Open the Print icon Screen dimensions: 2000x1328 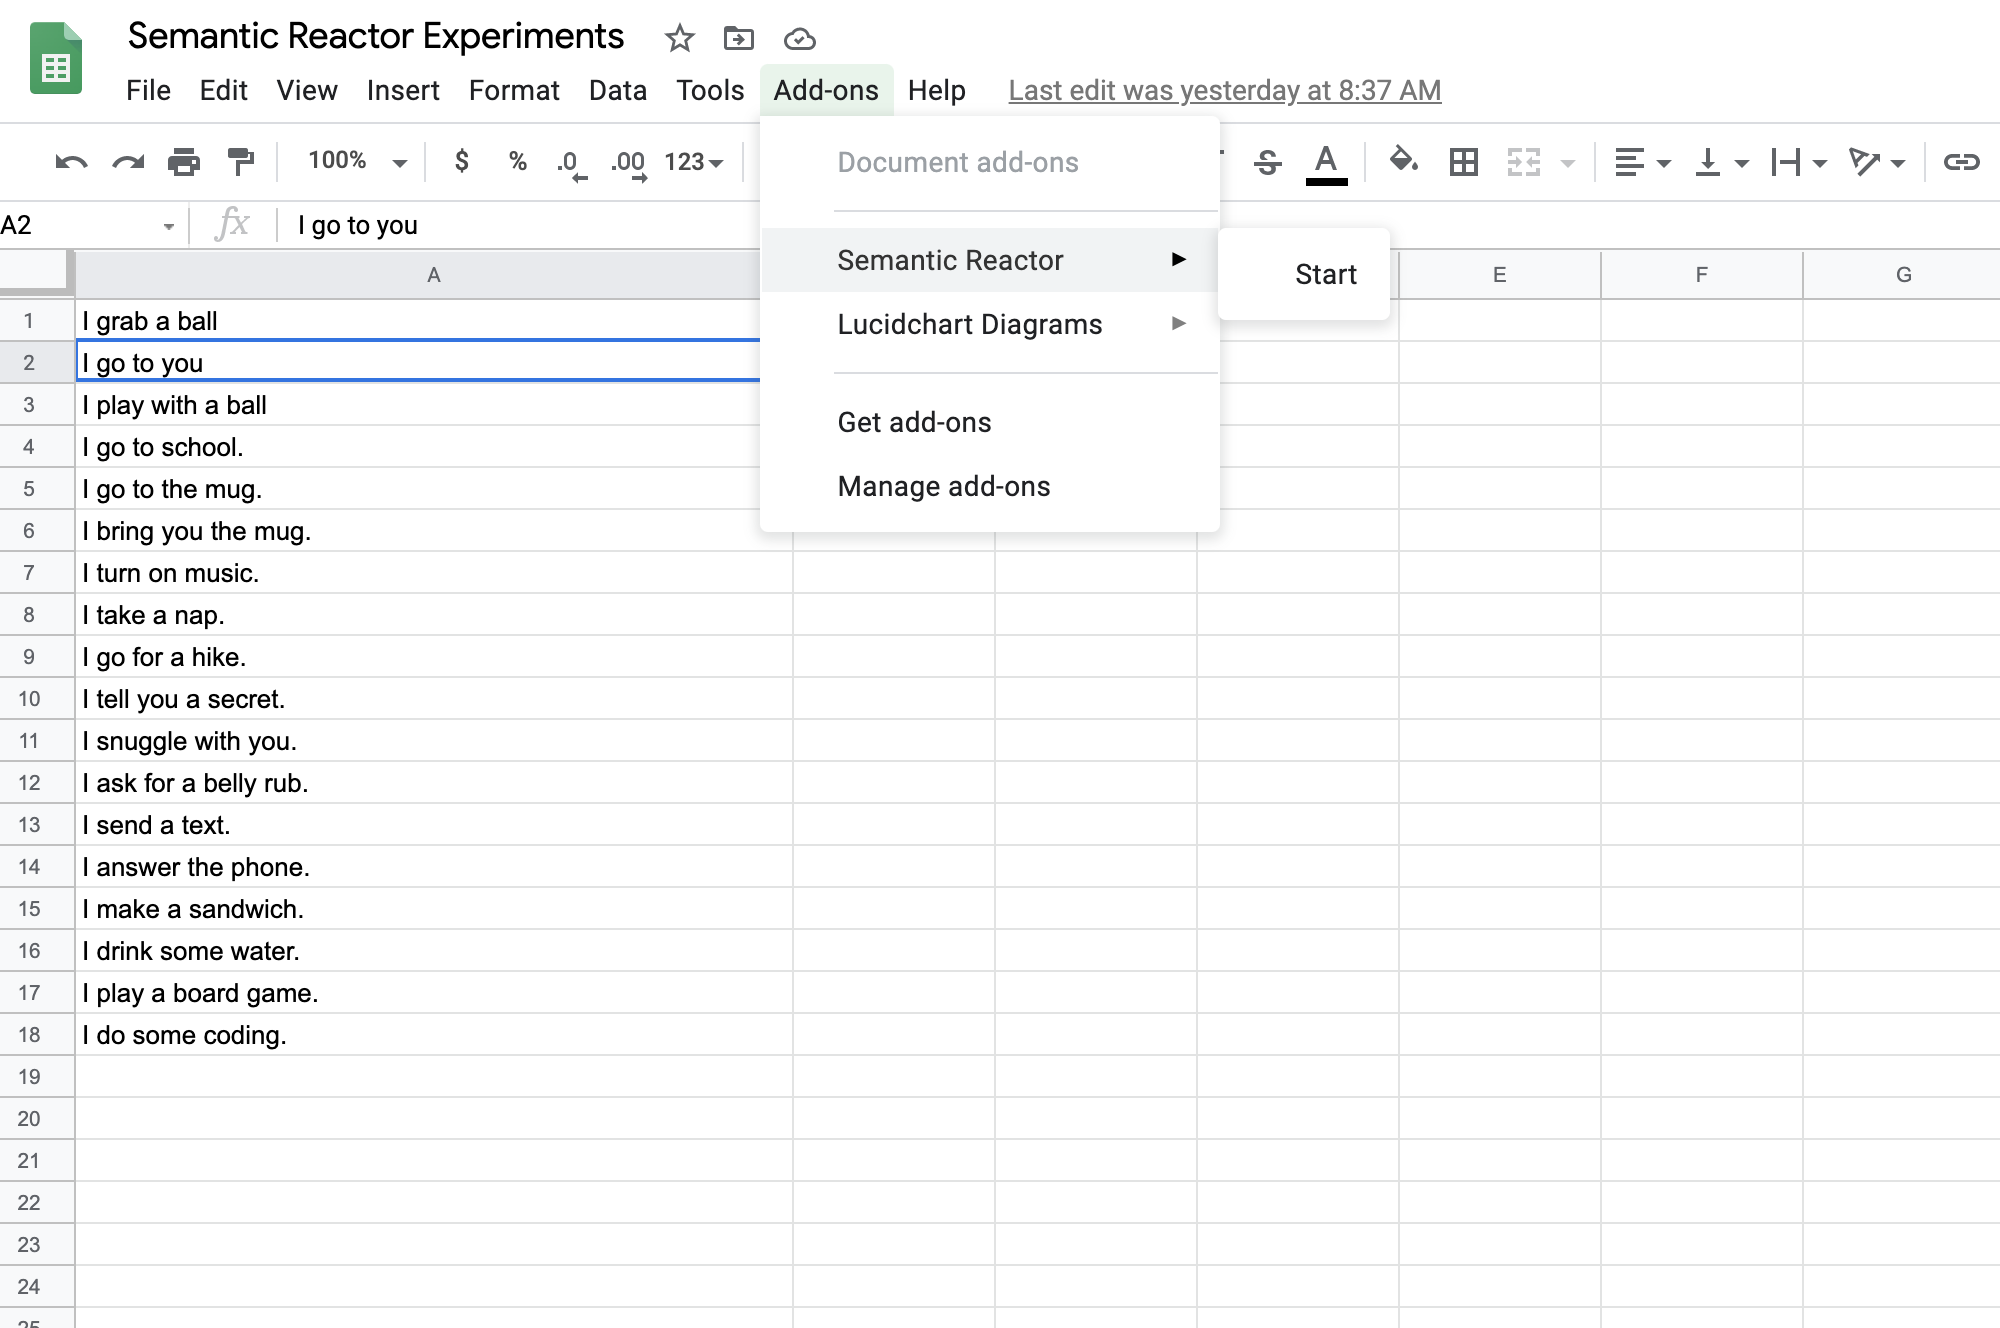(185, 161)
